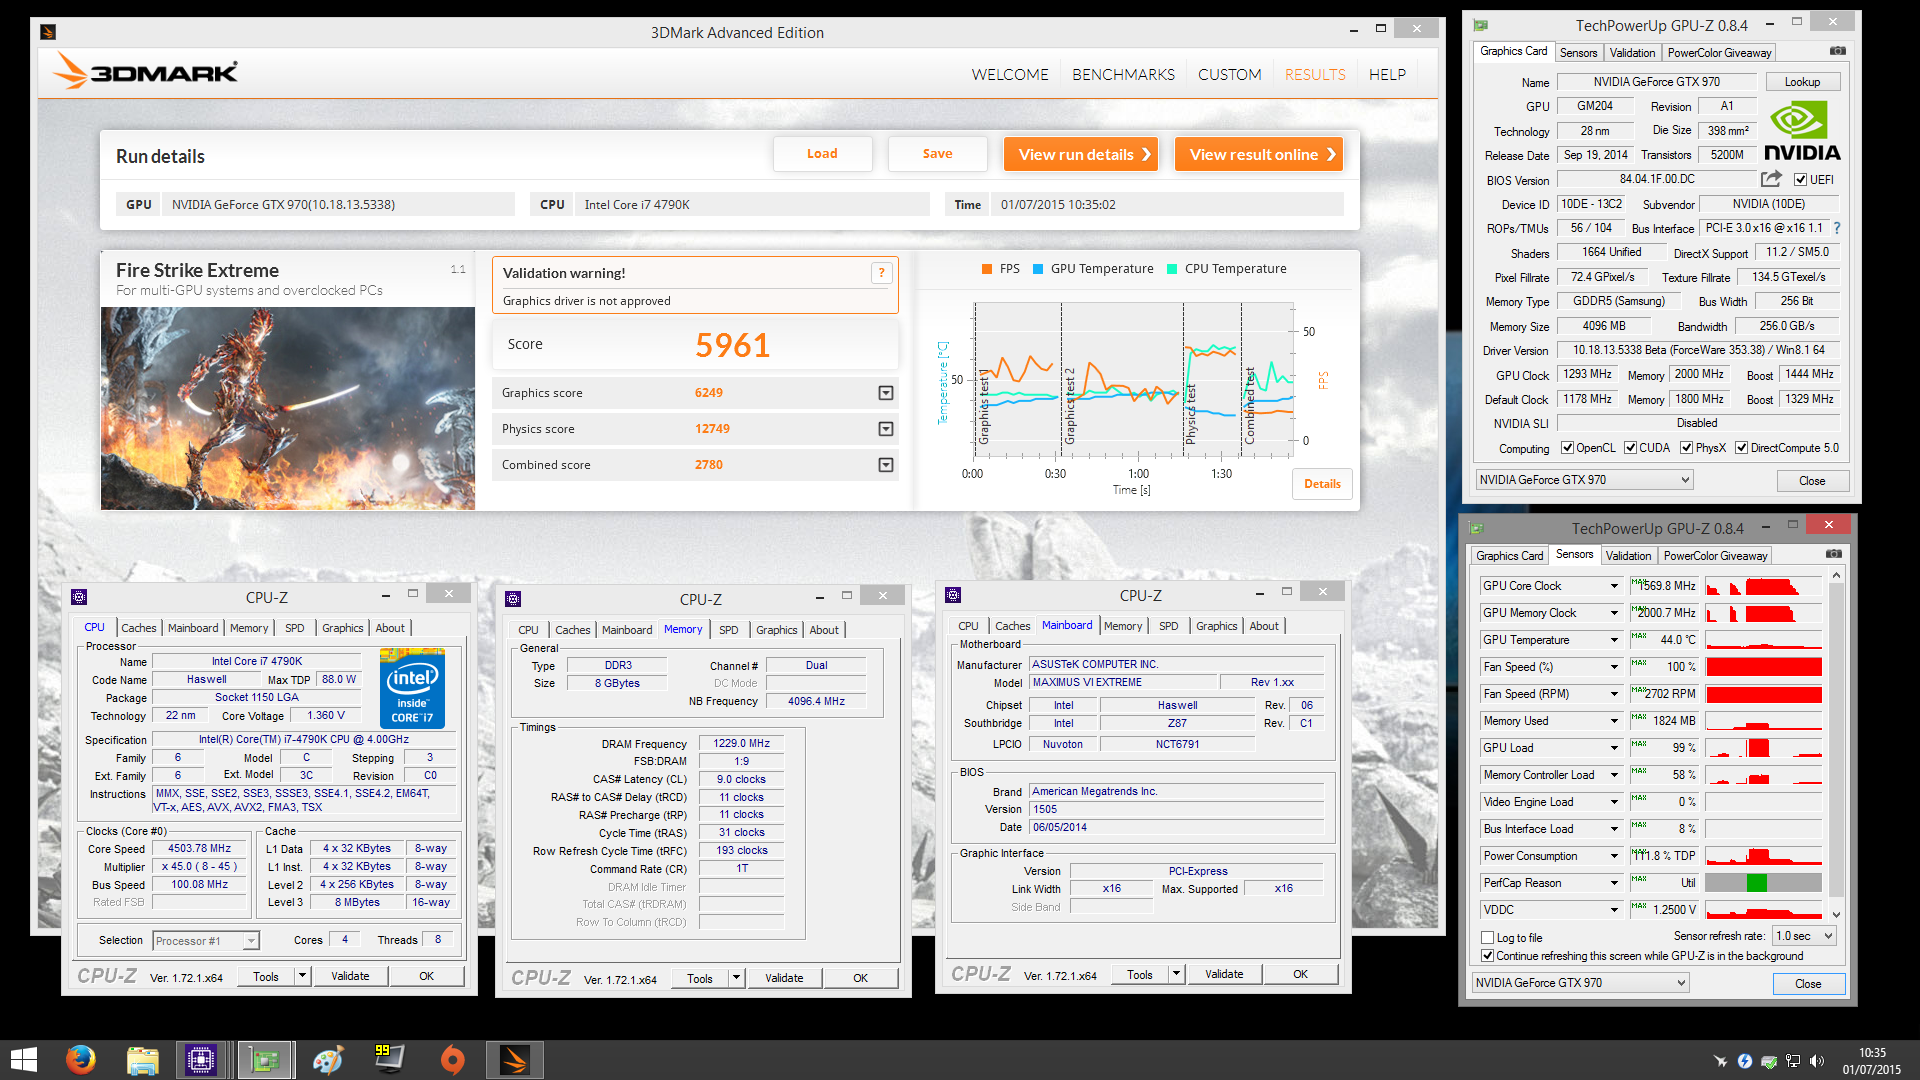Enable Log to file checkbox

pyautogui.click(x=1487, y=938)
